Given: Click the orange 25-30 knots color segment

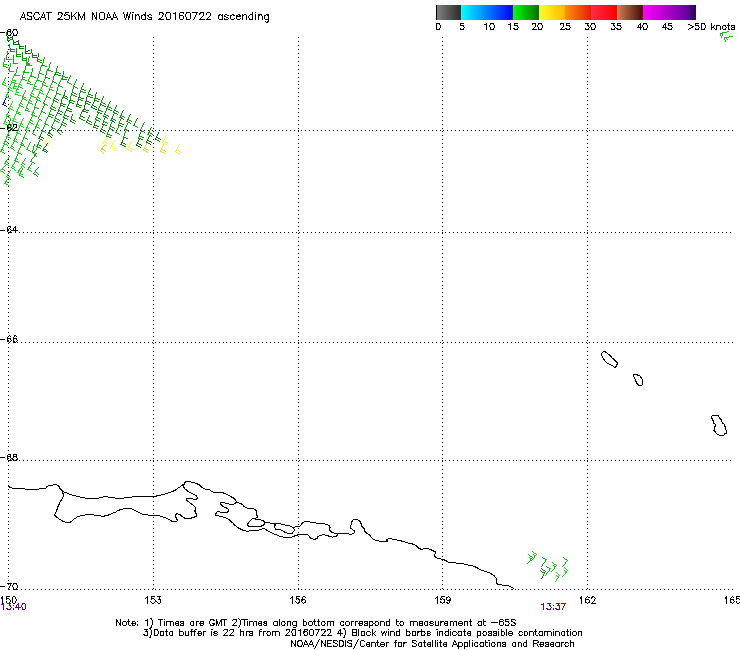Looking at the screenshot, I should click(x=578, y=12).
